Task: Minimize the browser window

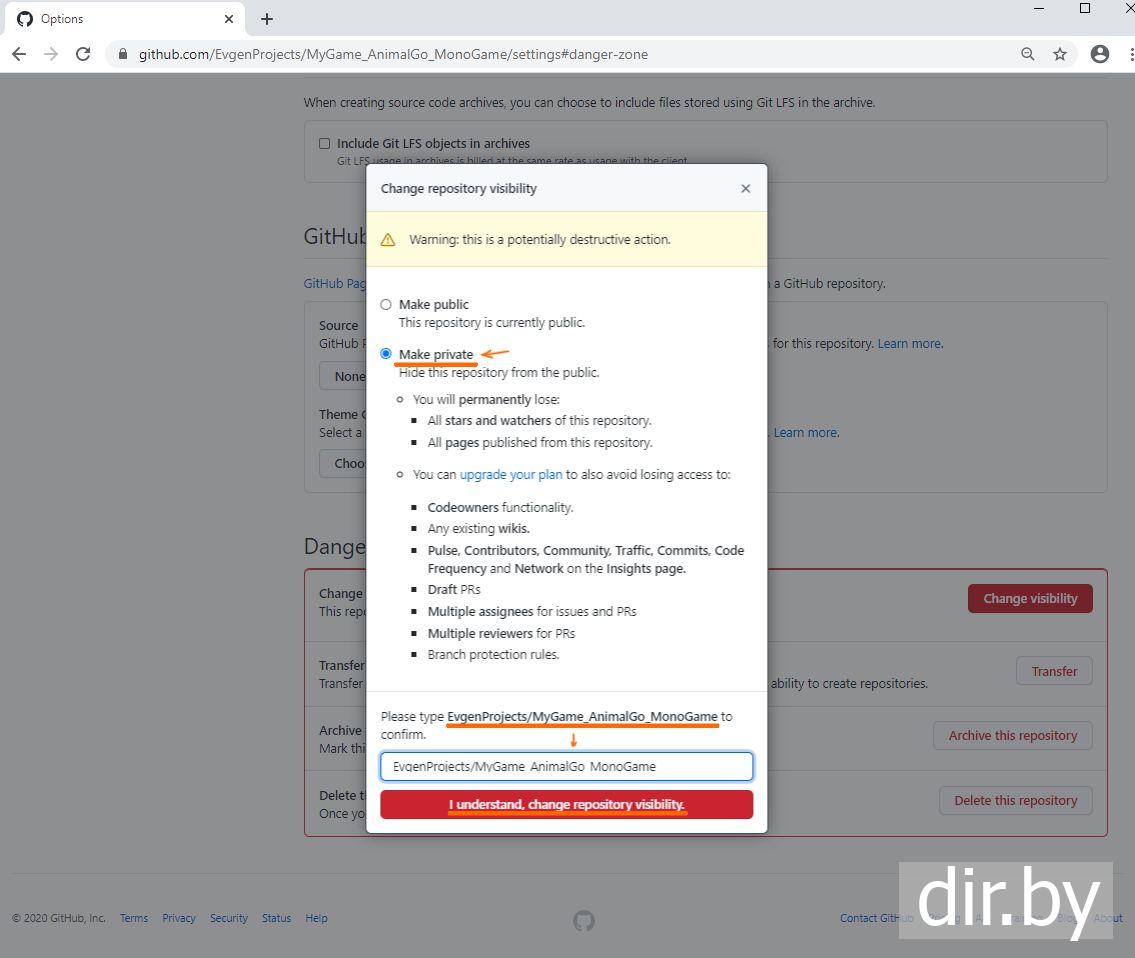Action: 1039,9
